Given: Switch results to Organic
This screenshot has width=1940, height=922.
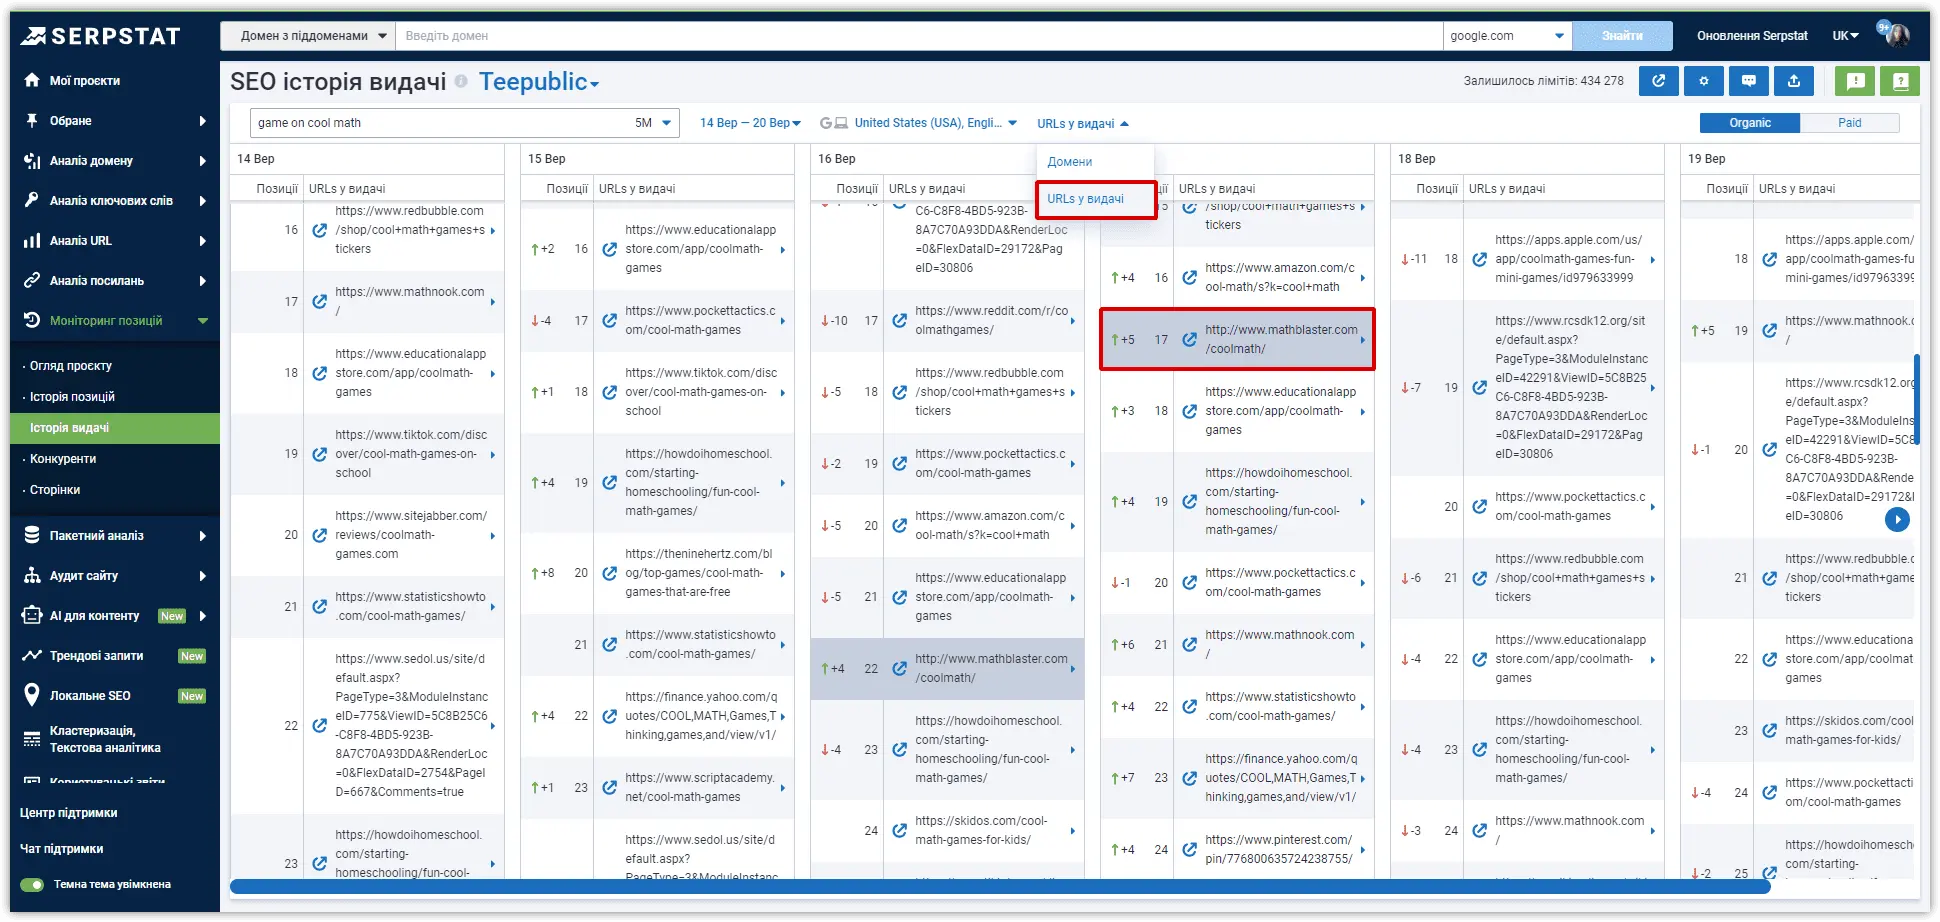Looking at the screenshot, I should (1750, 123).
